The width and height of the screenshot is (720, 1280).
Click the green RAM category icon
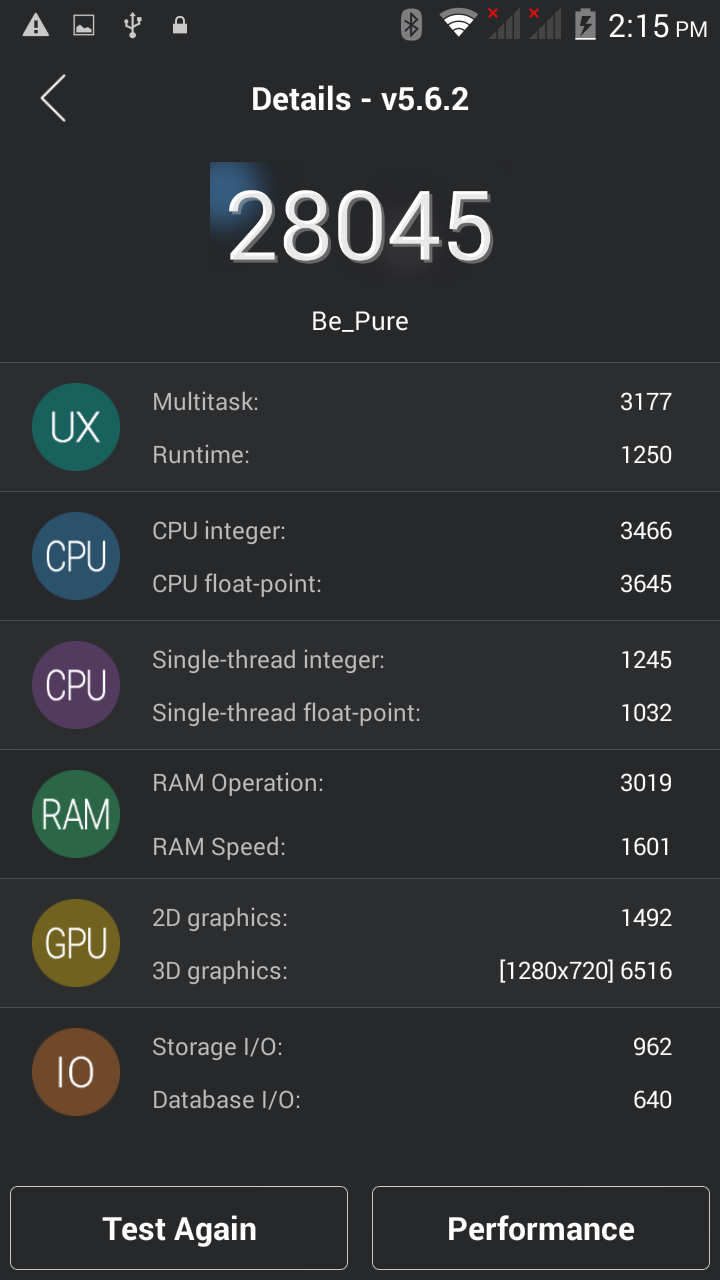click(x=76, y=815)
